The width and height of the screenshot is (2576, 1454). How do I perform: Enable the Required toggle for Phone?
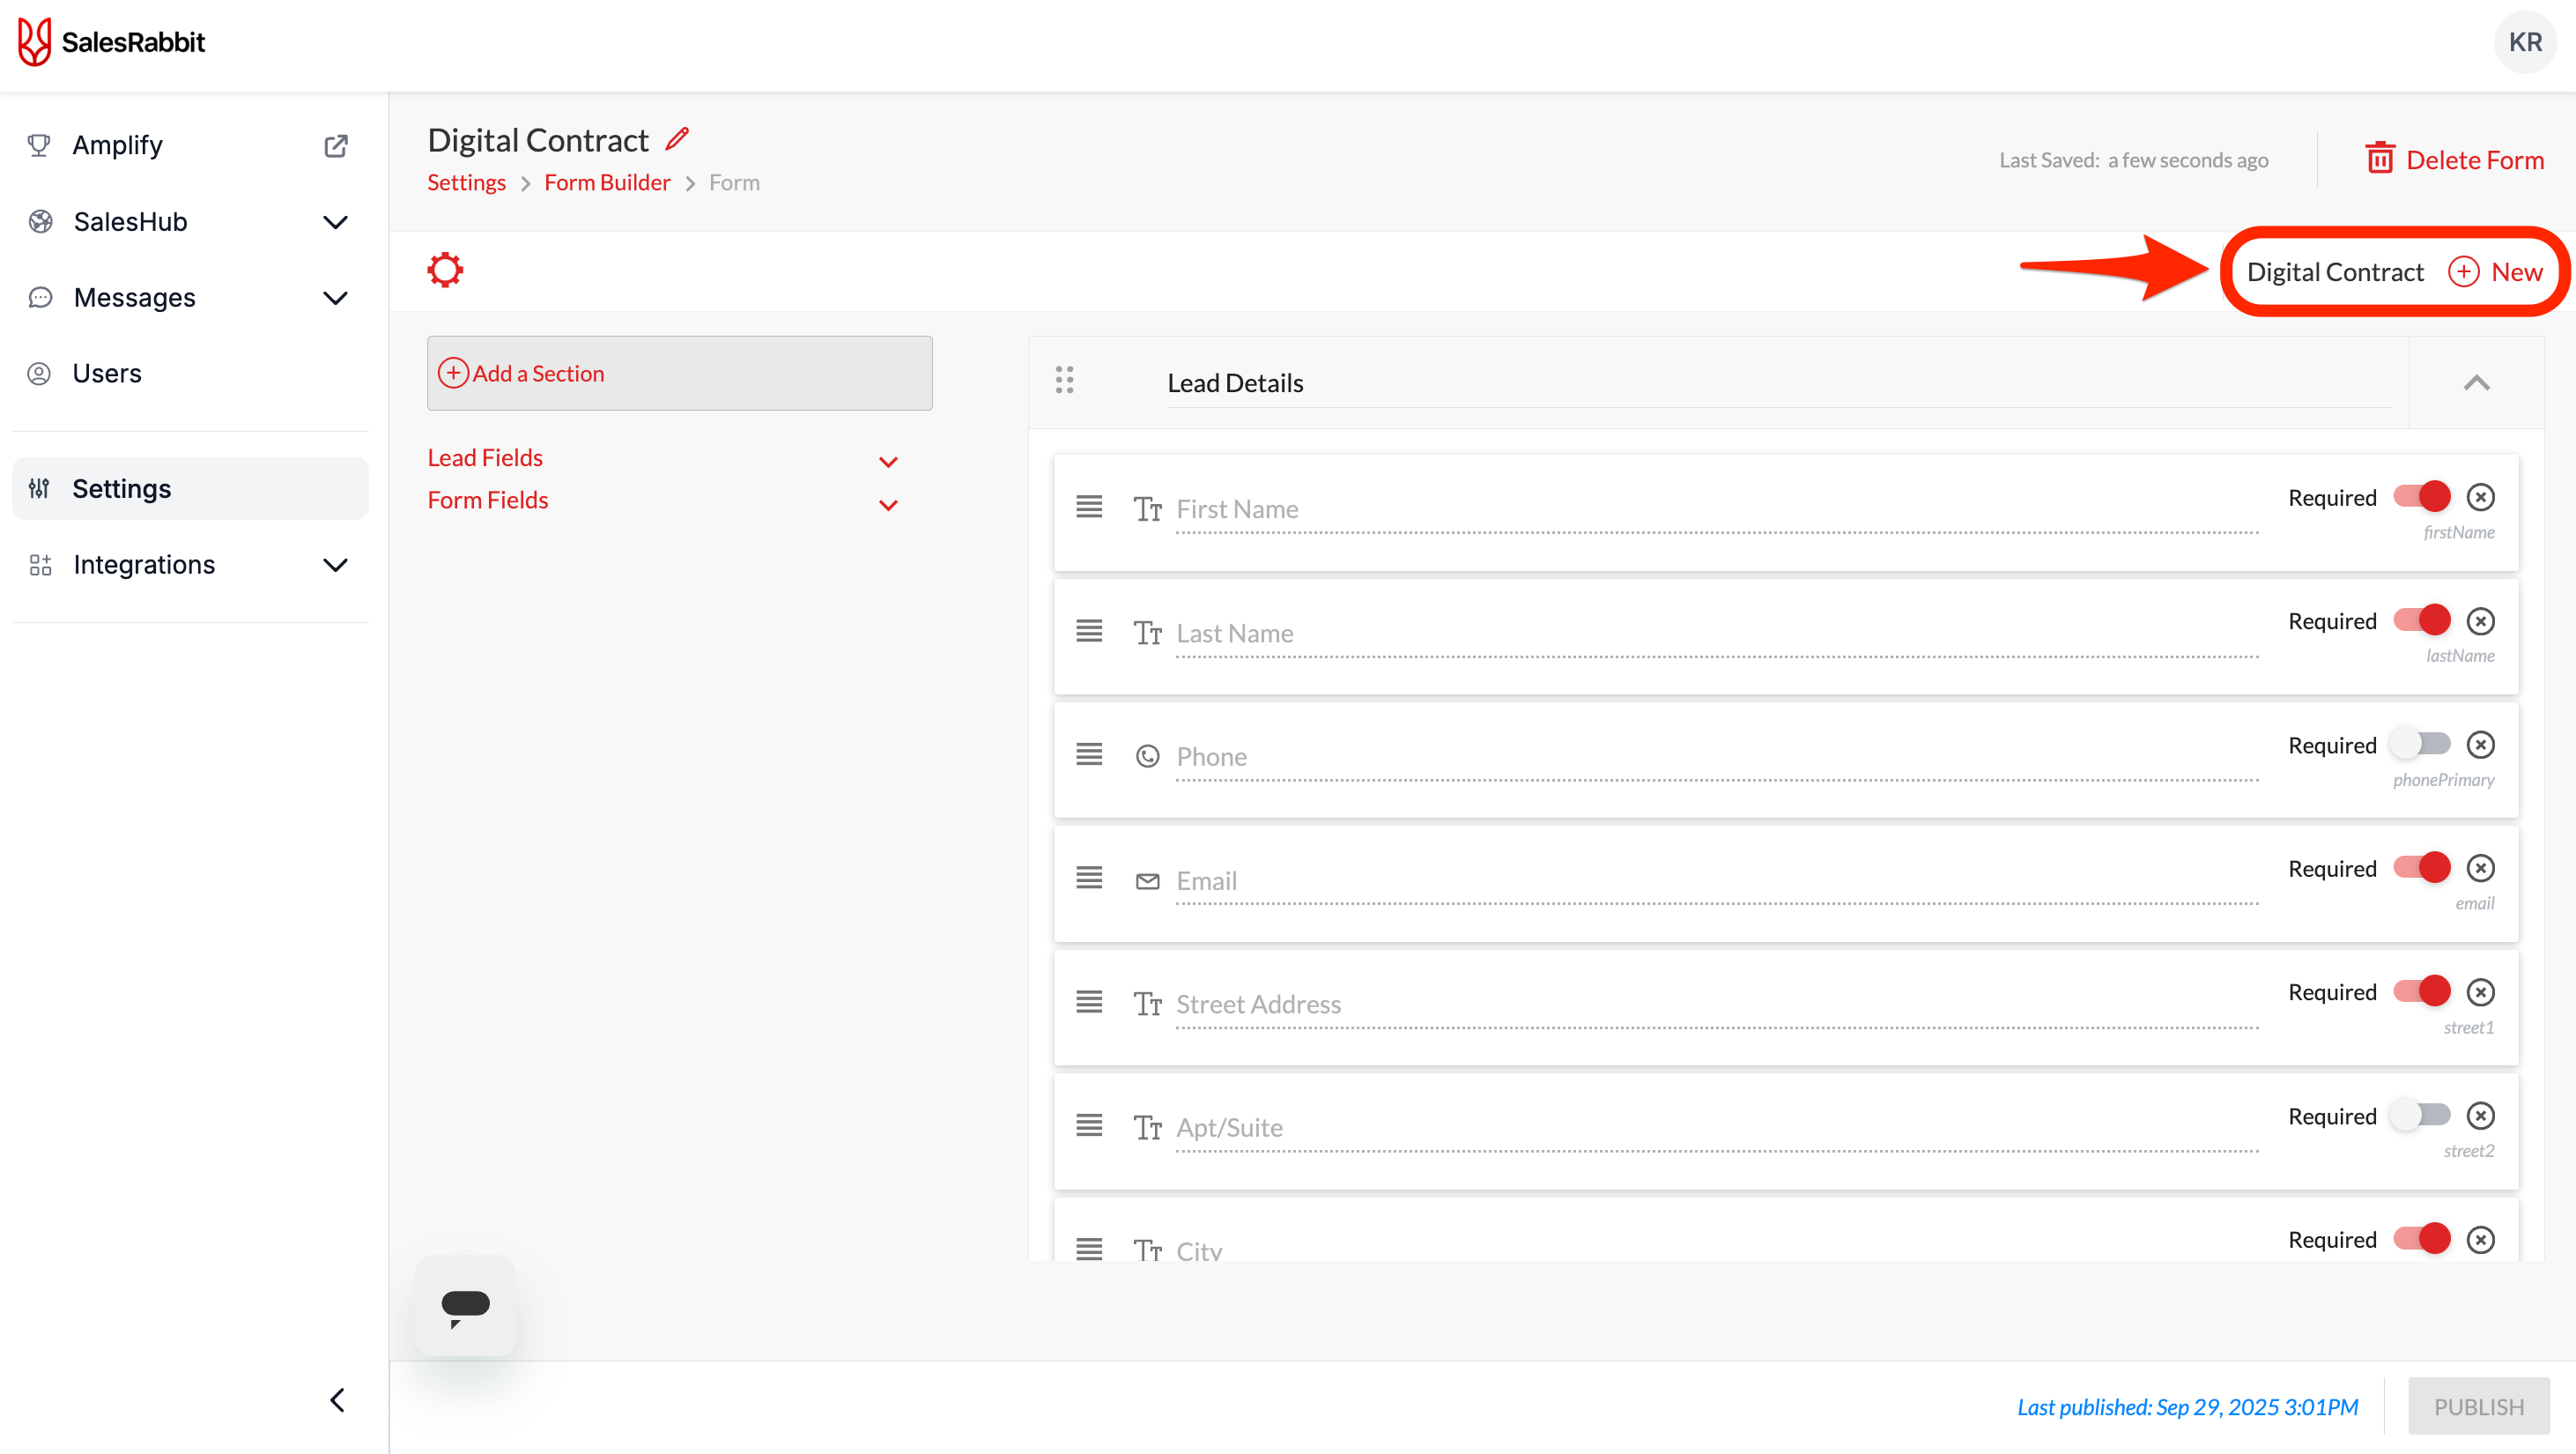tap(2420, 744)
